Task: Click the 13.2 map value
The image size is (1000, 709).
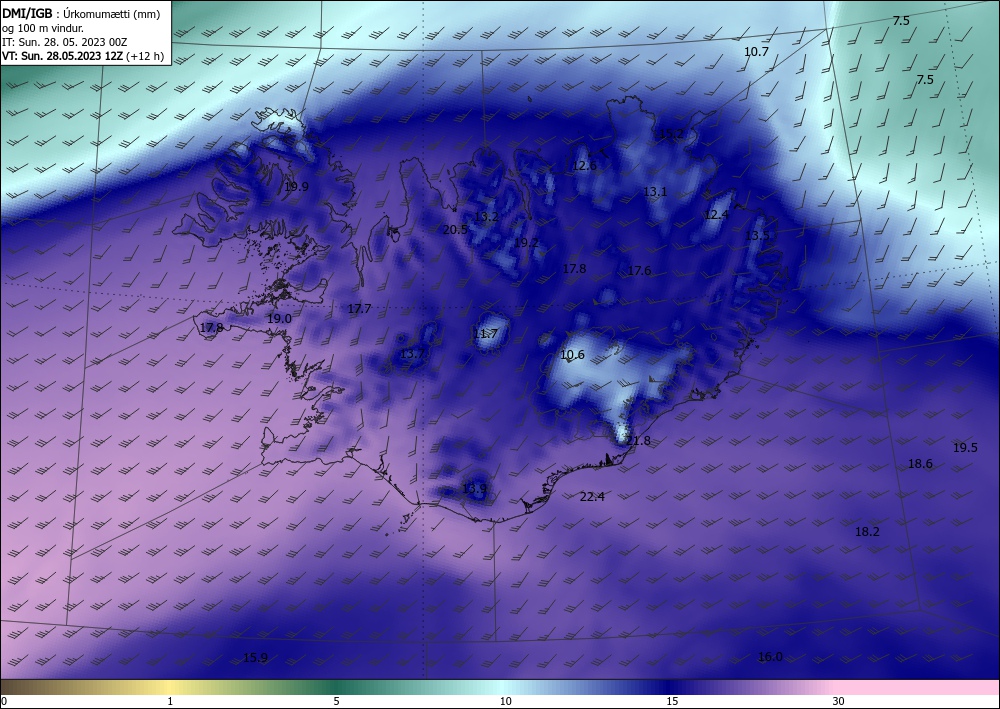Action: click(486, 217)
